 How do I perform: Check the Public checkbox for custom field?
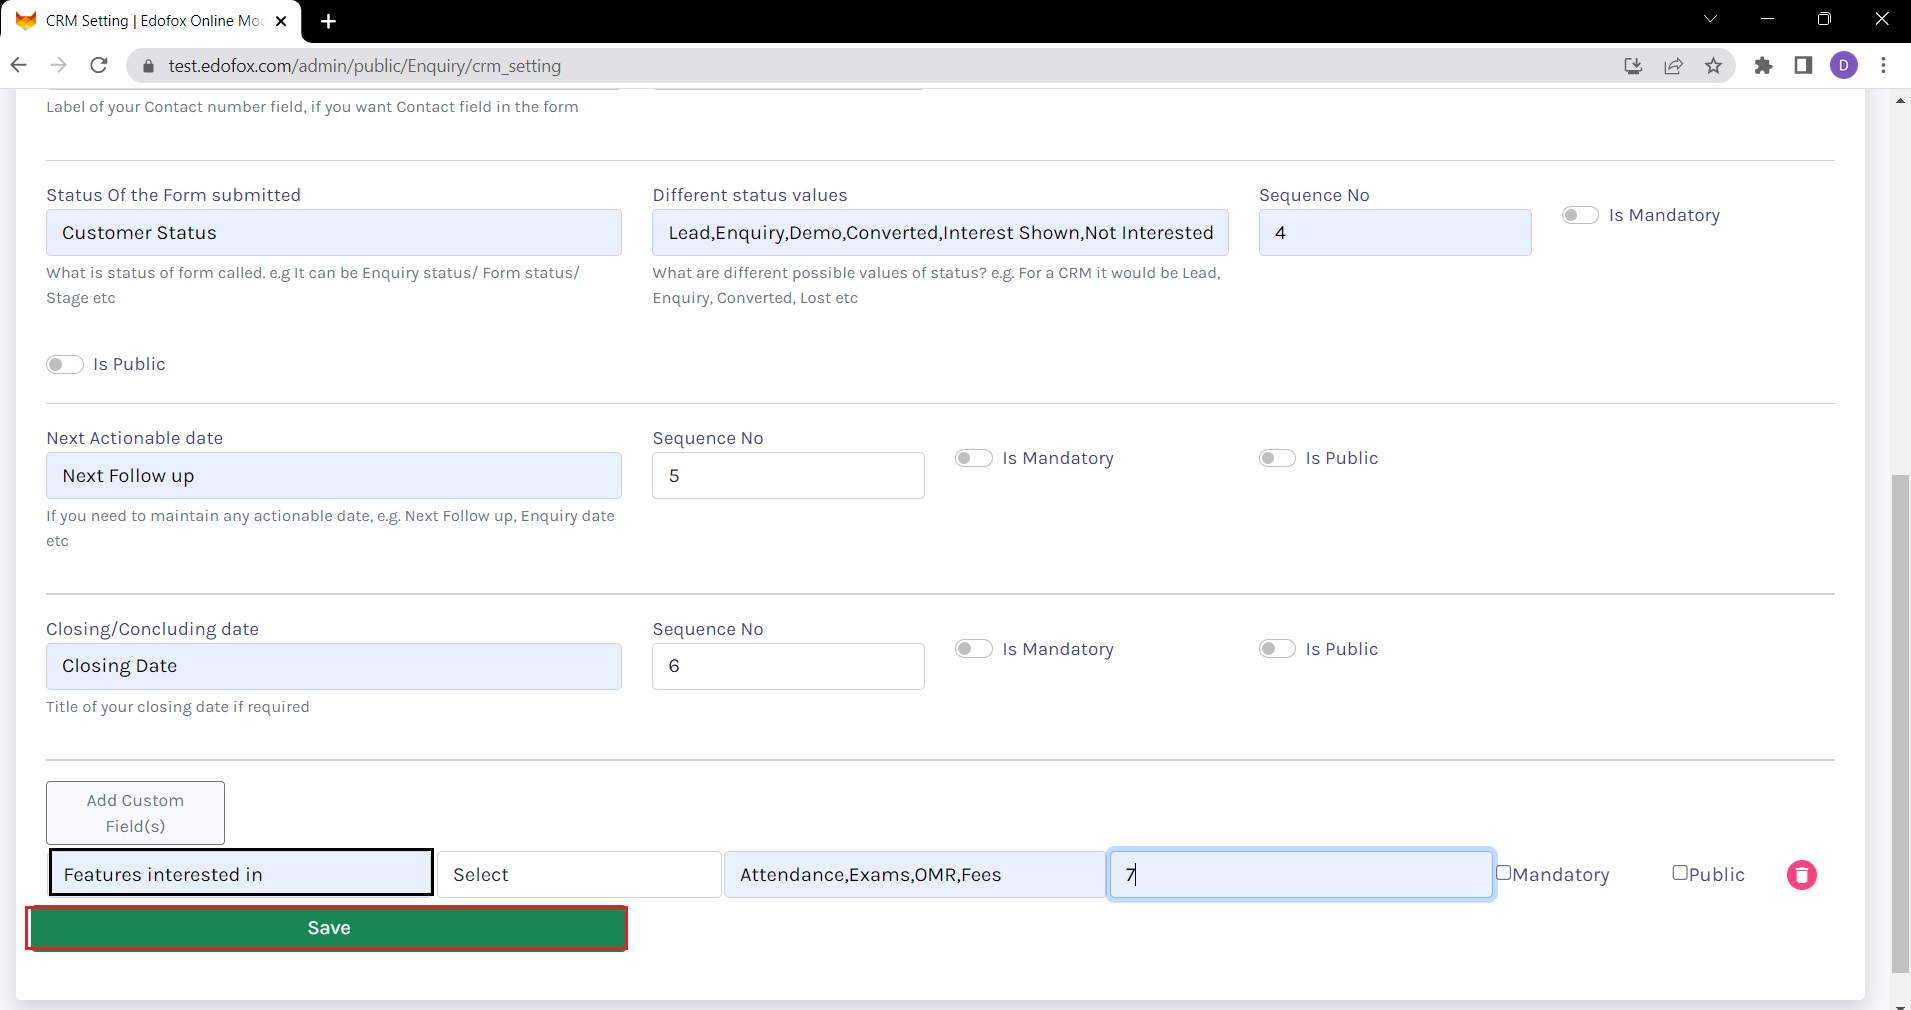(x=1680, y=873)
